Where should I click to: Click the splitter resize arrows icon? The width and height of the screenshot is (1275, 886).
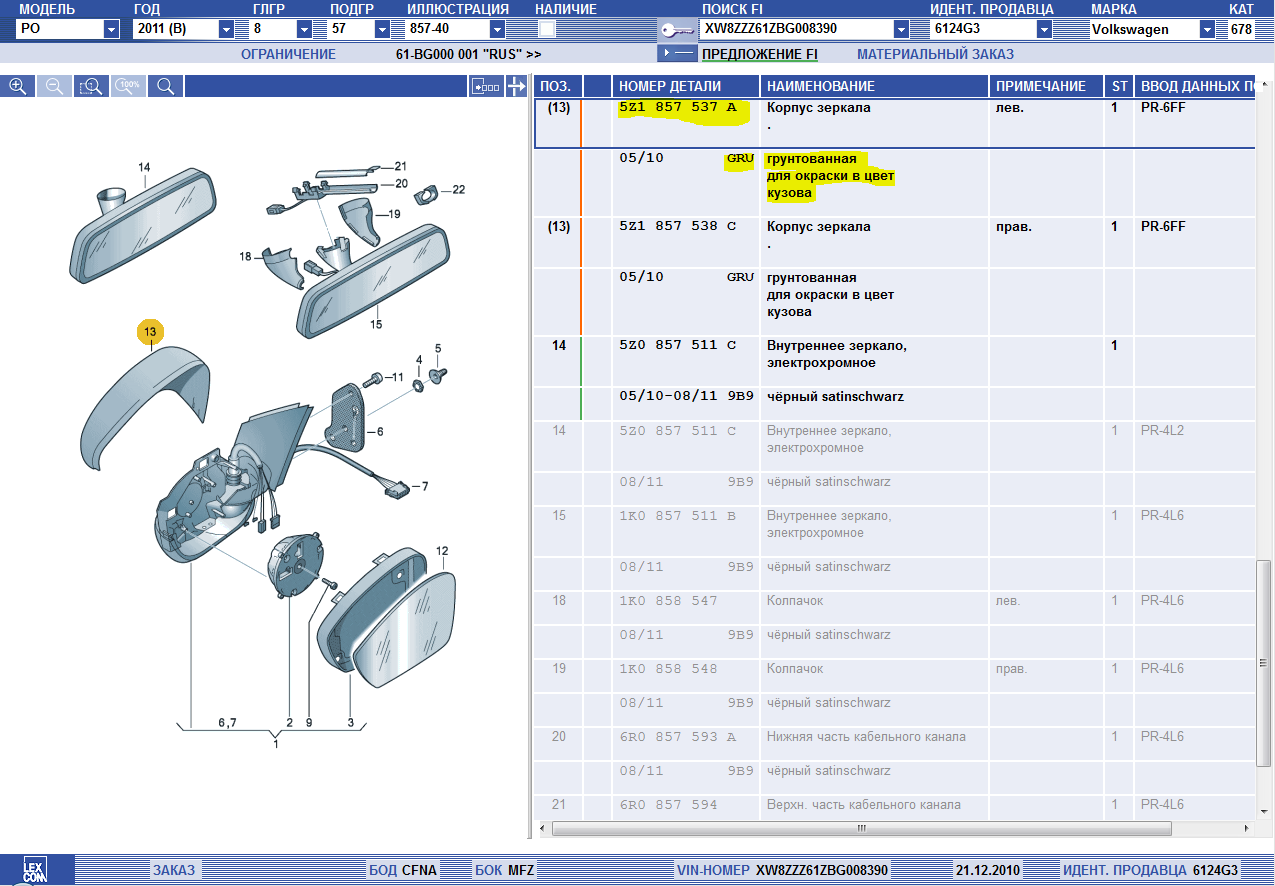click(x=516, y=87)
